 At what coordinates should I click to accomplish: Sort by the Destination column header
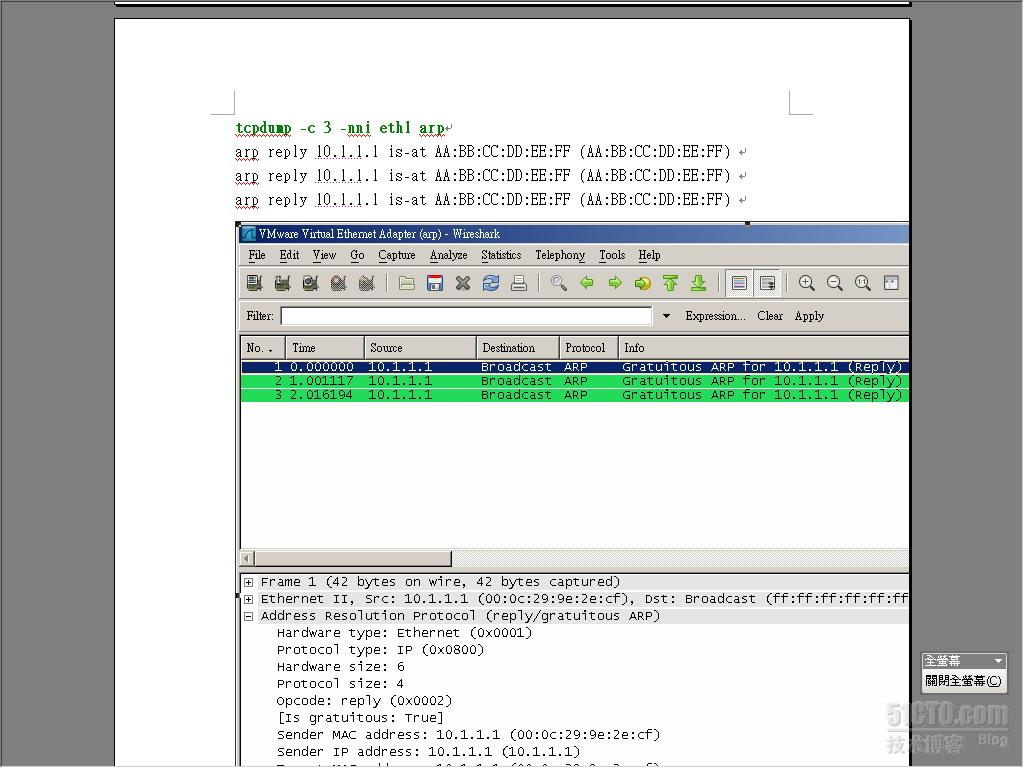click(517, 348)
